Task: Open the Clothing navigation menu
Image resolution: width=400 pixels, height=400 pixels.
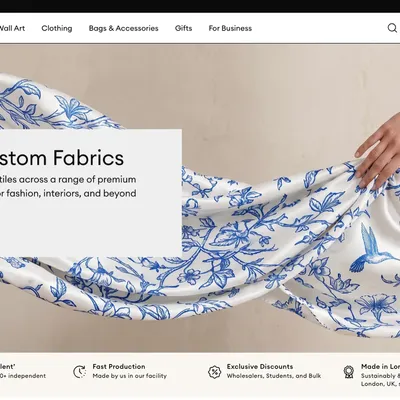Action: (57, 28)
